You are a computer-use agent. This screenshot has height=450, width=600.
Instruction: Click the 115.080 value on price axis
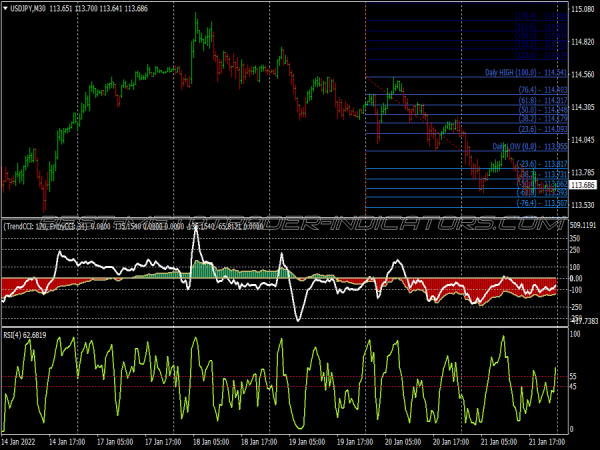[582, 9]
